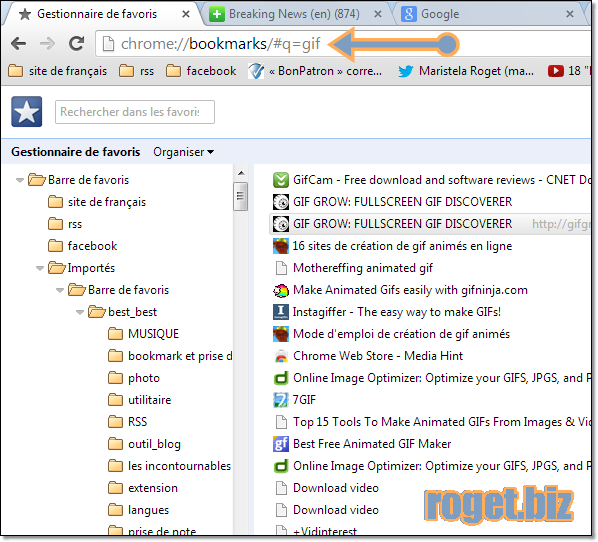Collapse the top Barre de favoris node

pyautogui.click(x=19, y=180)
